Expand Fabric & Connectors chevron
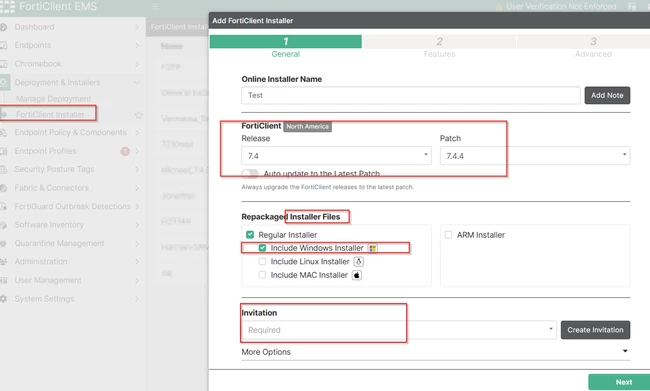650x391 pixels. click(x=137, y=188)
